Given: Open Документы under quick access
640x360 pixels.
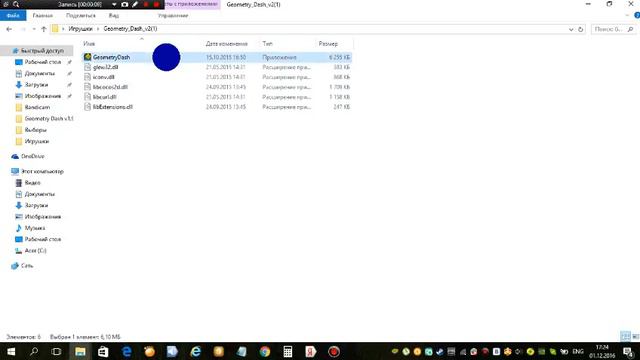Looking at the screenshot, I should tap(40, 73).
